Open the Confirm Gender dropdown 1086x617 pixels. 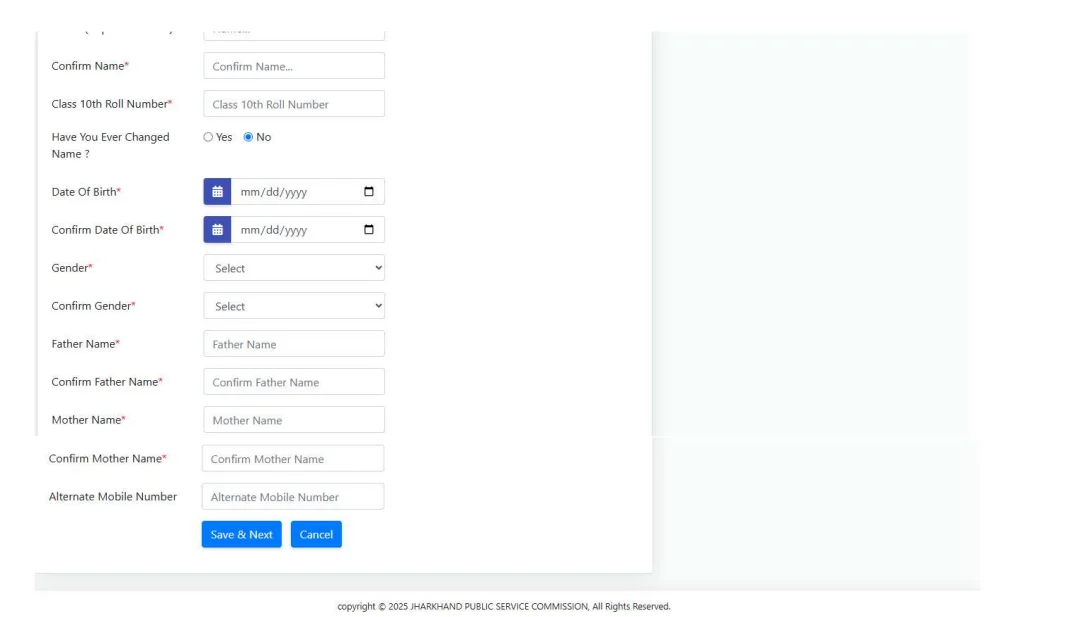(293, 305)
